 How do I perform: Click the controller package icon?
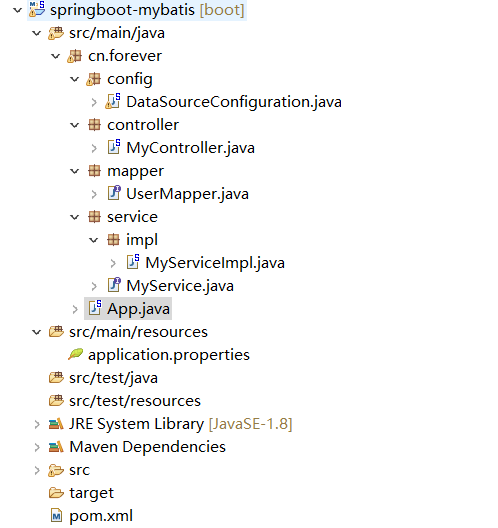94,125
